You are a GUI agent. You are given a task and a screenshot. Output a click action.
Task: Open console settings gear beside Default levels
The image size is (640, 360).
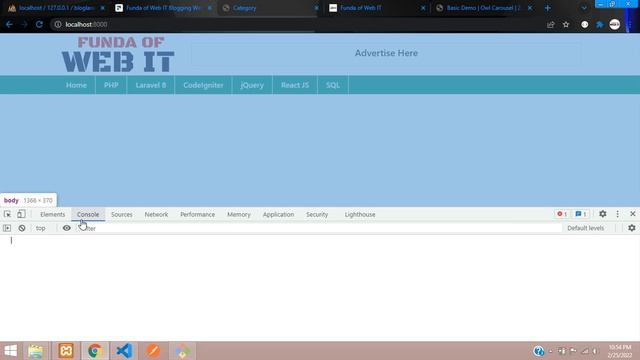pyautogui.click(x=631, y=228)
